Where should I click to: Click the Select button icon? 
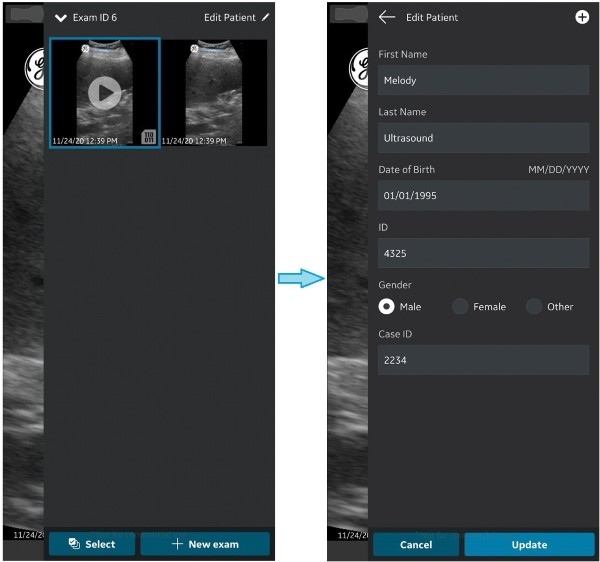[x=74, y=544]
